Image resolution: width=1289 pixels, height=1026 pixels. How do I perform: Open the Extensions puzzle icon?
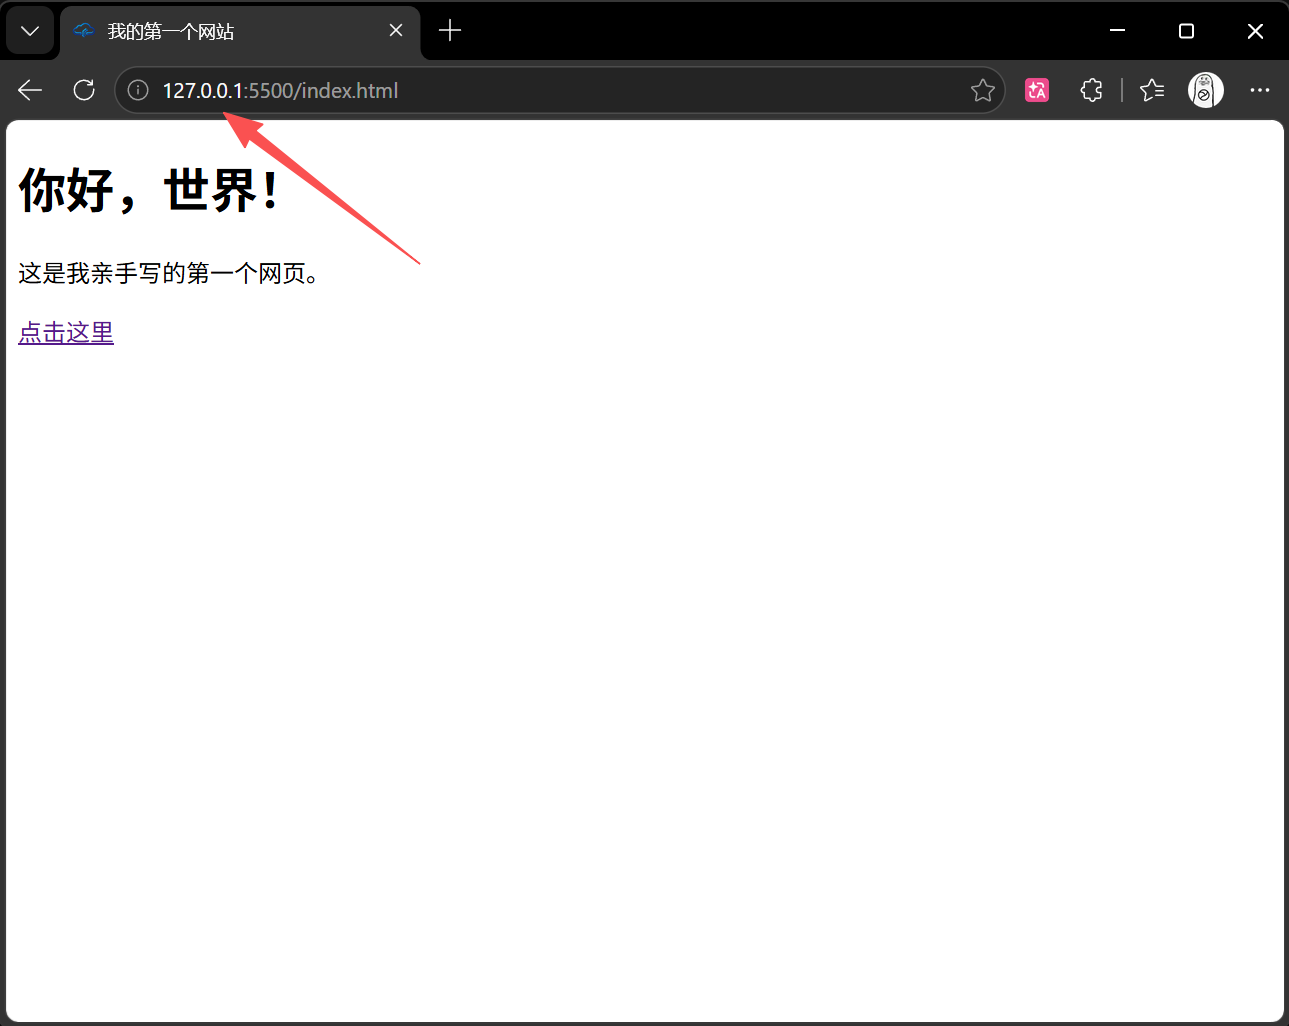pos(1091,90)
